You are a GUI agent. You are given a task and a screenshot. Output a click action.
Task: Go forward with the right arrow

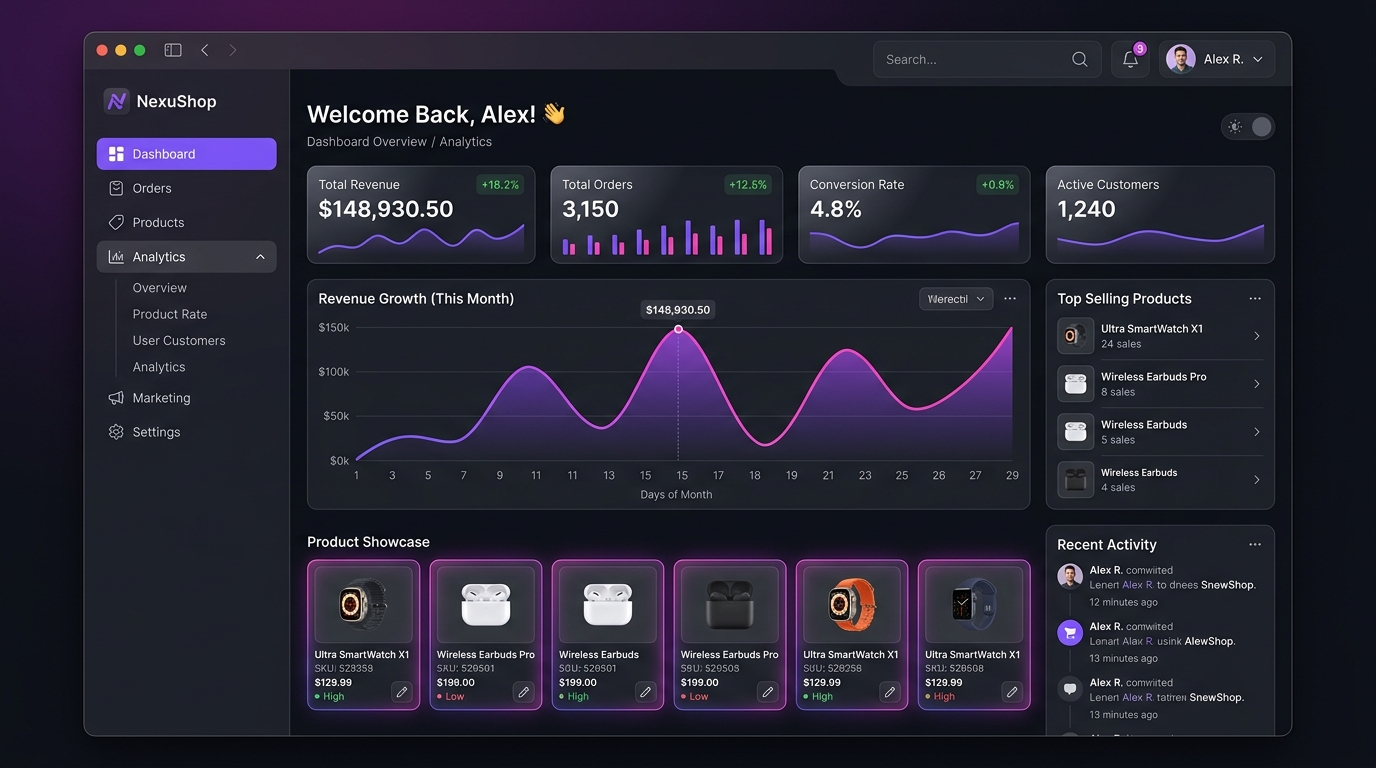tap(233, 50)
